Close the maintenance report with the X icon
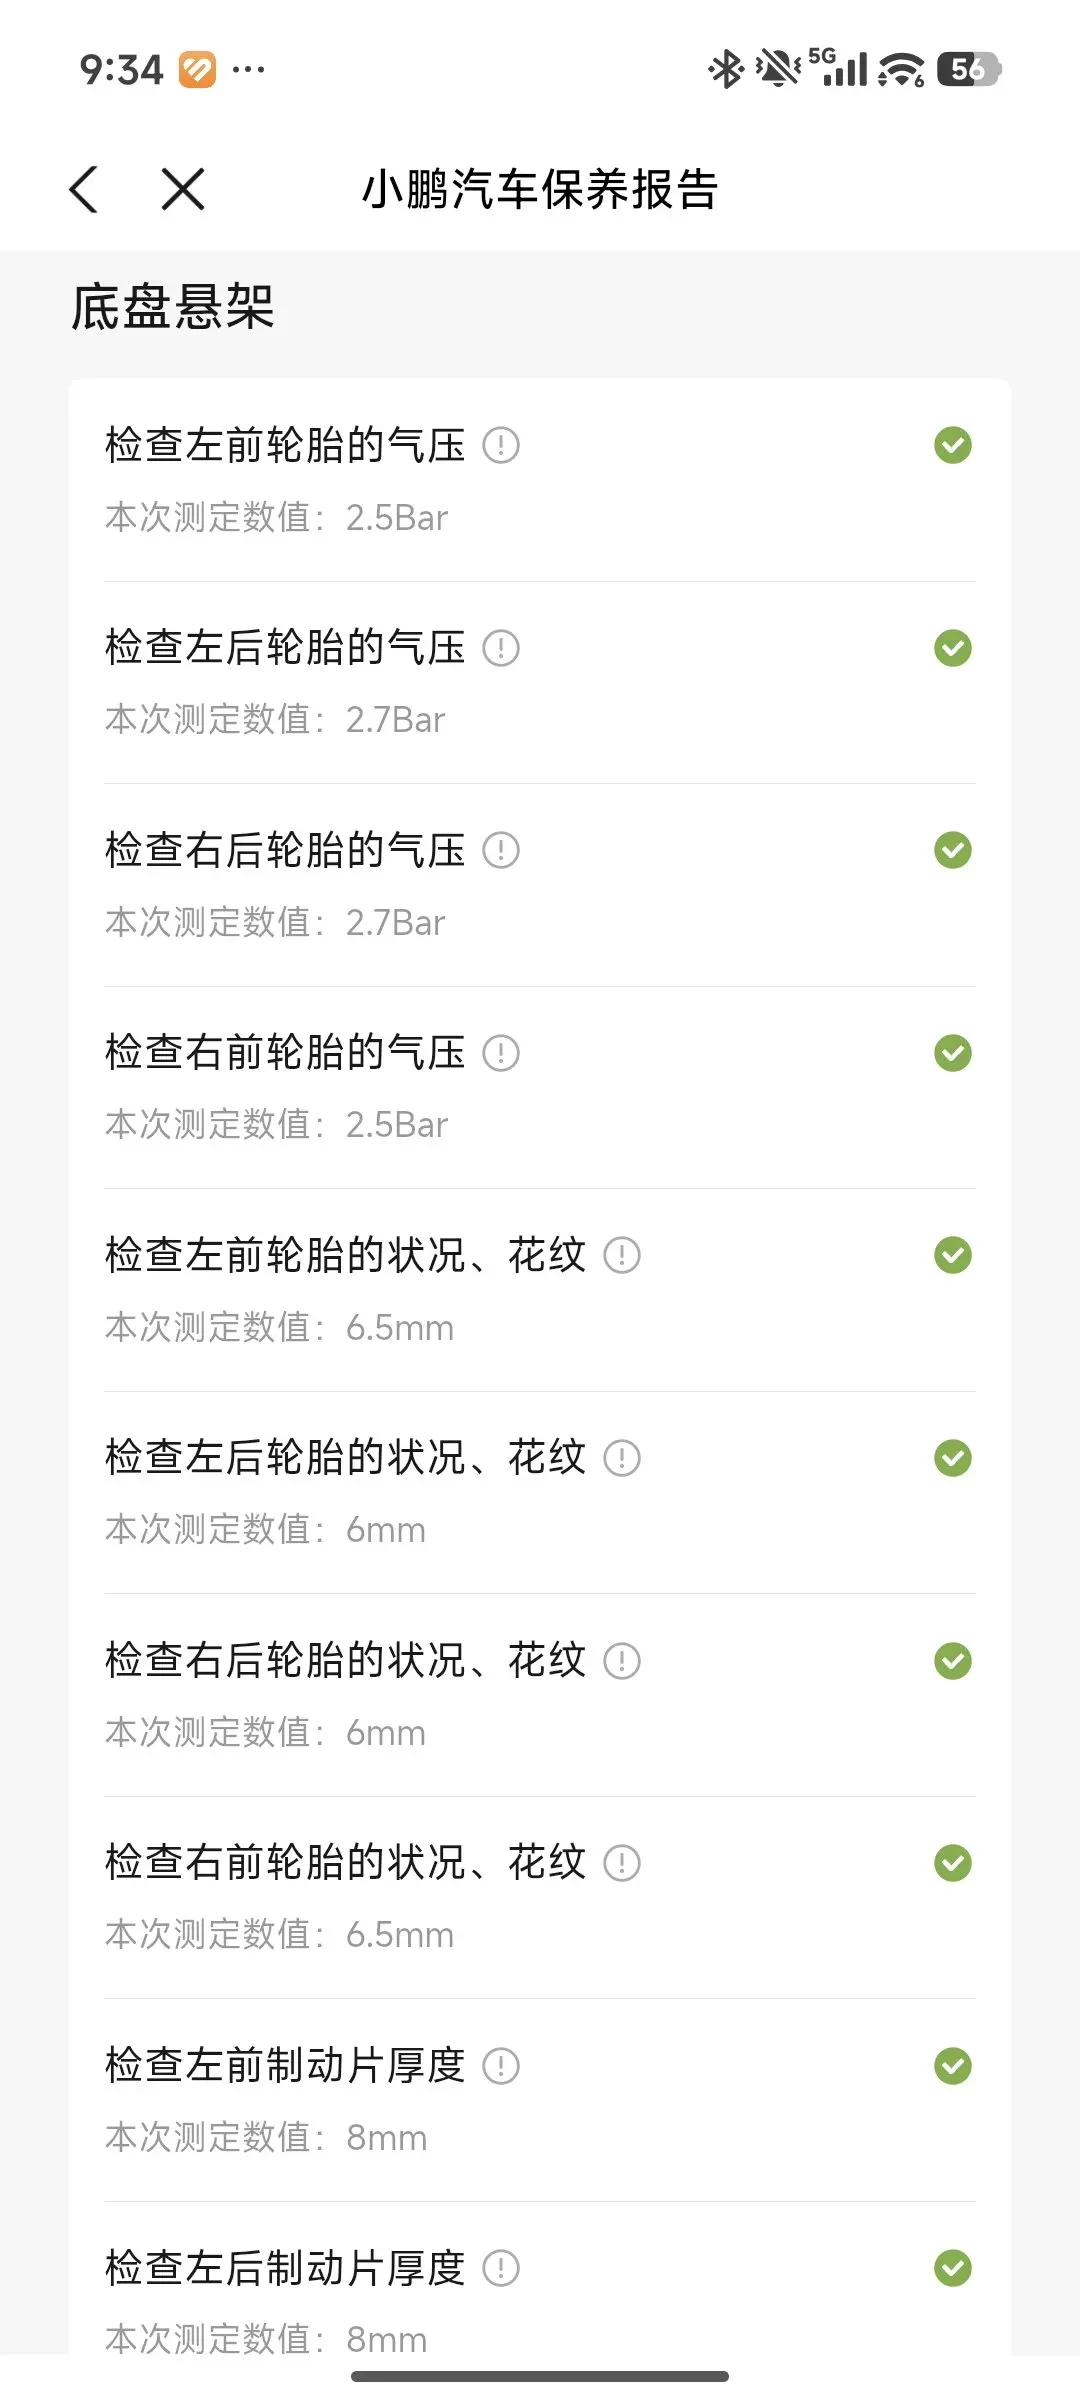Viewport: 1080px width, 2400px height. pyautogui.click(x=183, y=189)
